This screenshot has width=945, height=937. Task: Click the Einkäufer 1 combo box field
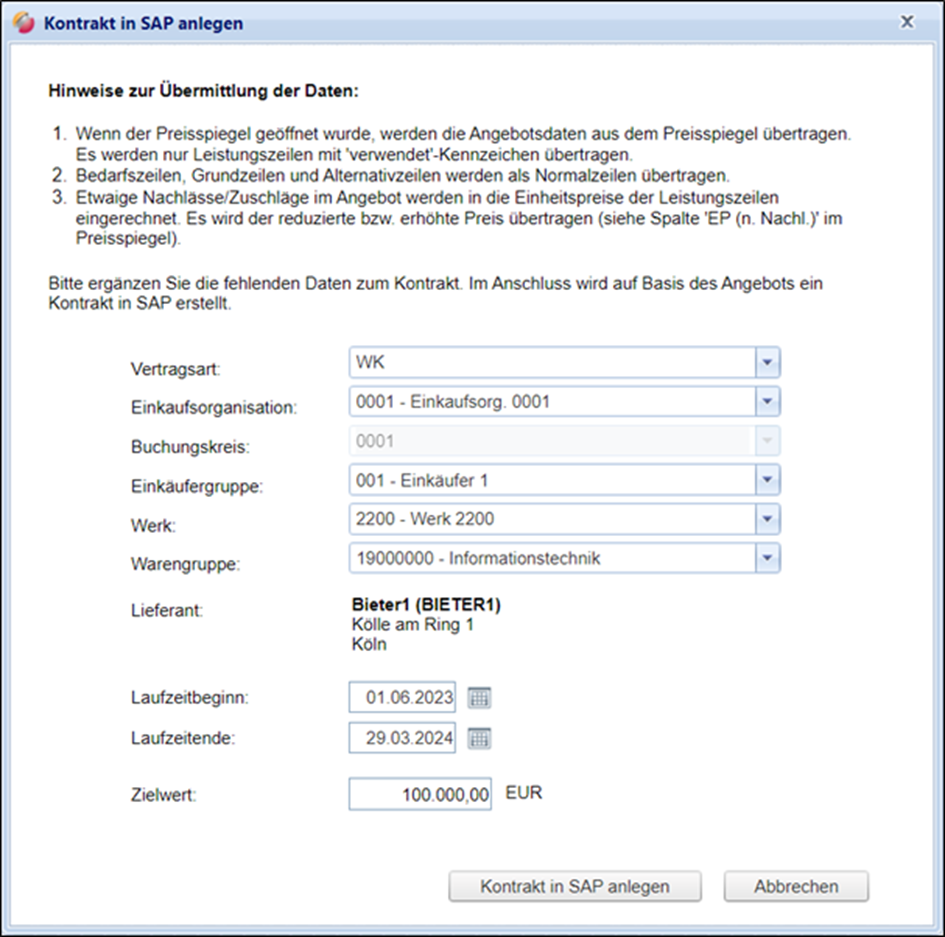(550, 481)
